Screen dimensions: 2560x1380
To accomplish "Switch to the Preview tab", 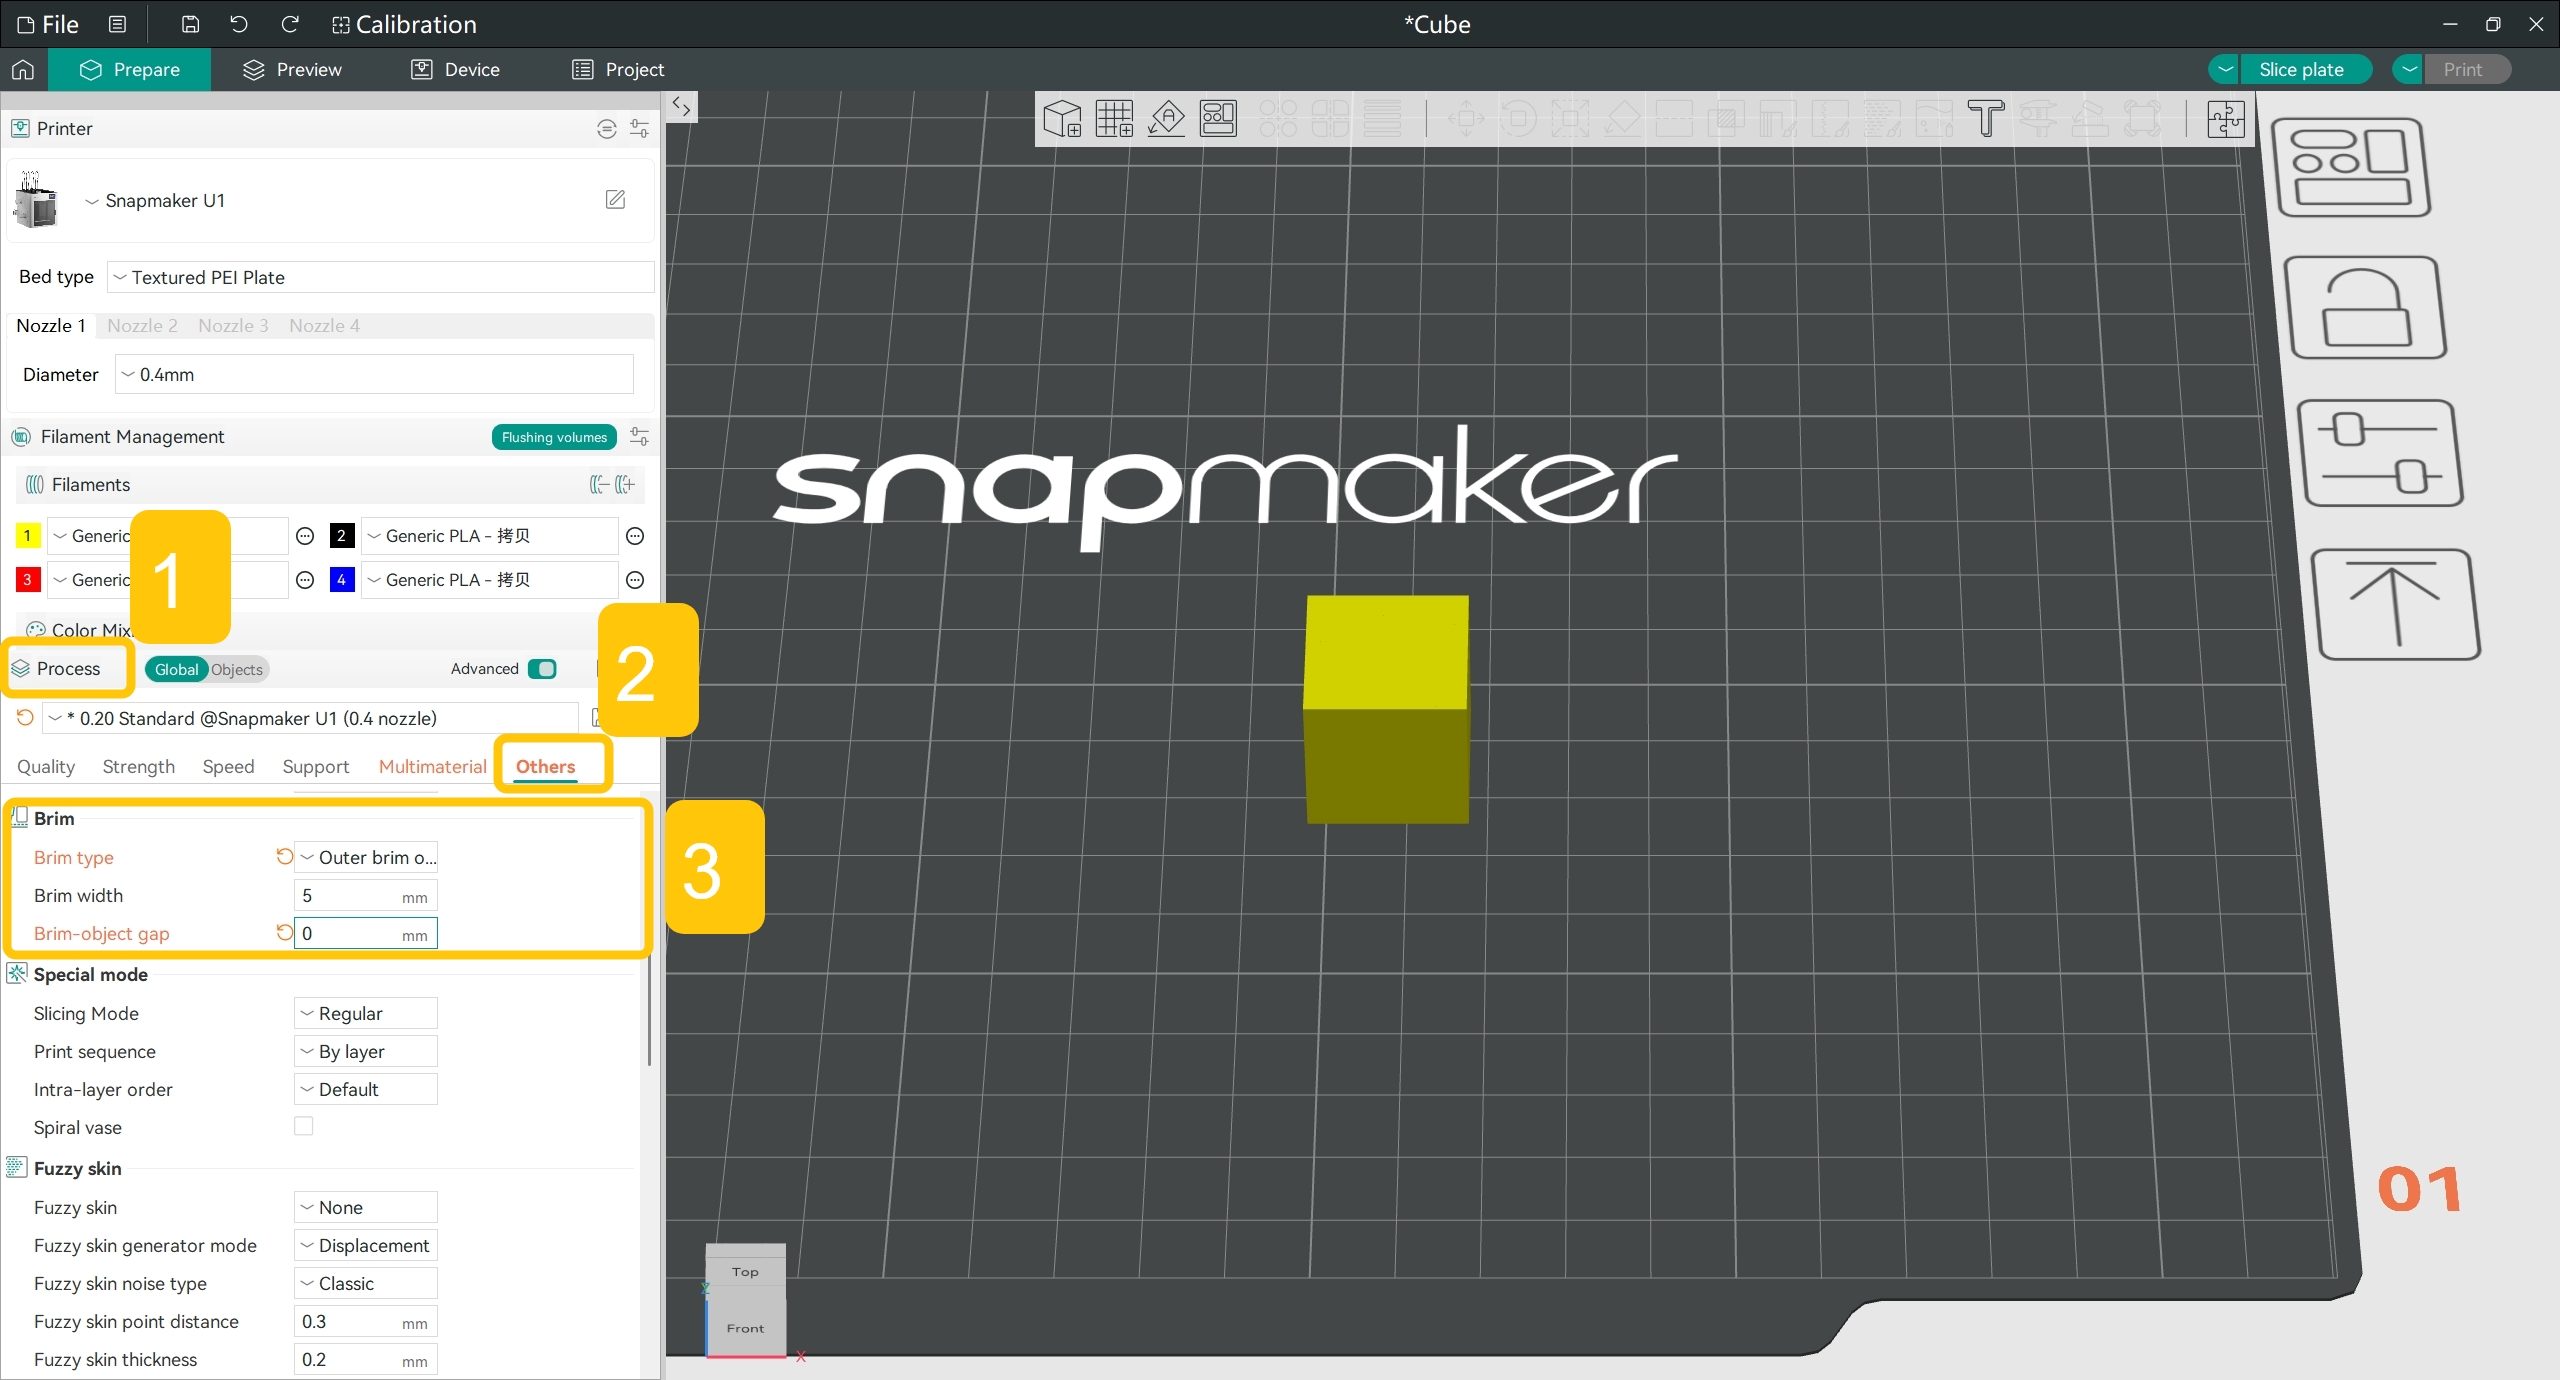I will [292, 69].
